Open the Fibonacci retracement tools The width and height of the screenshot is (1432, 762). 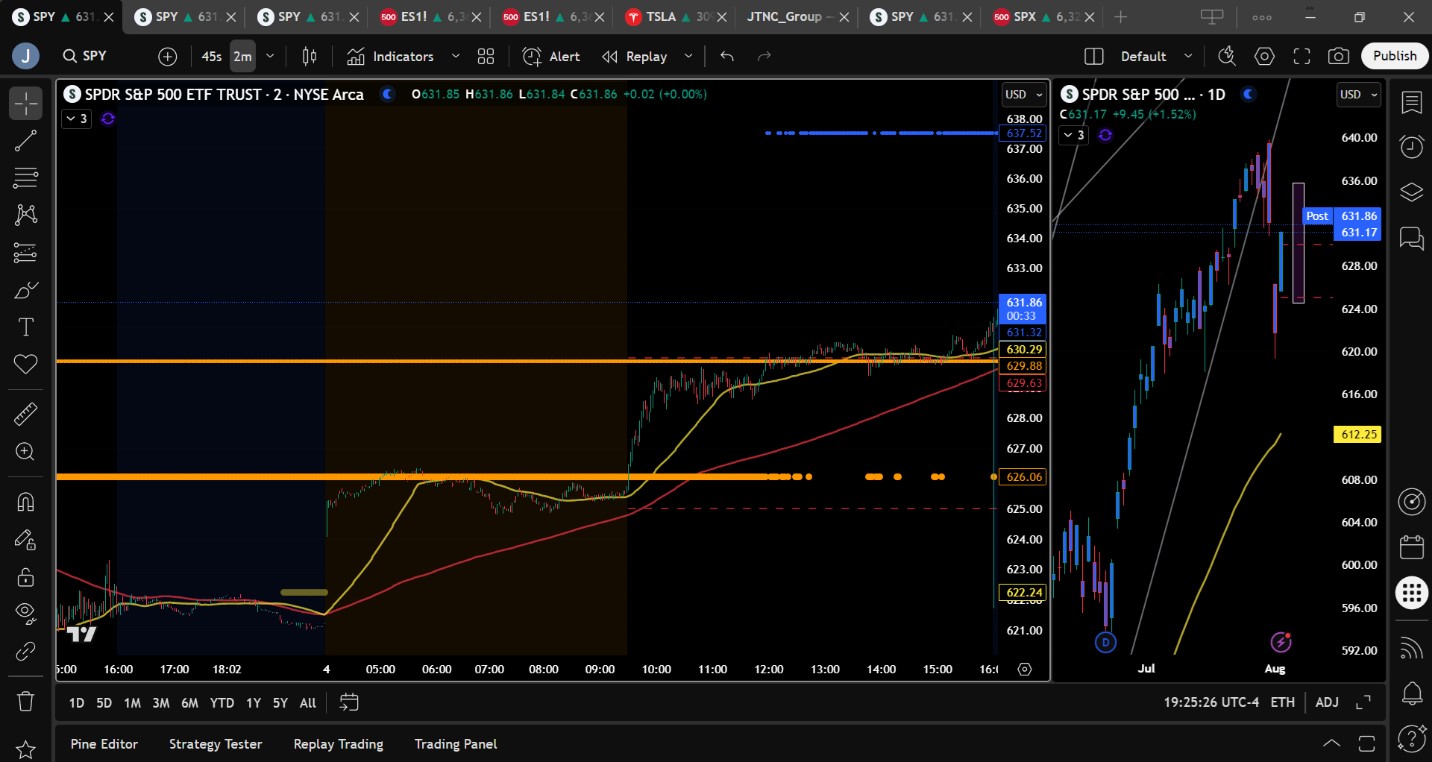26,178
